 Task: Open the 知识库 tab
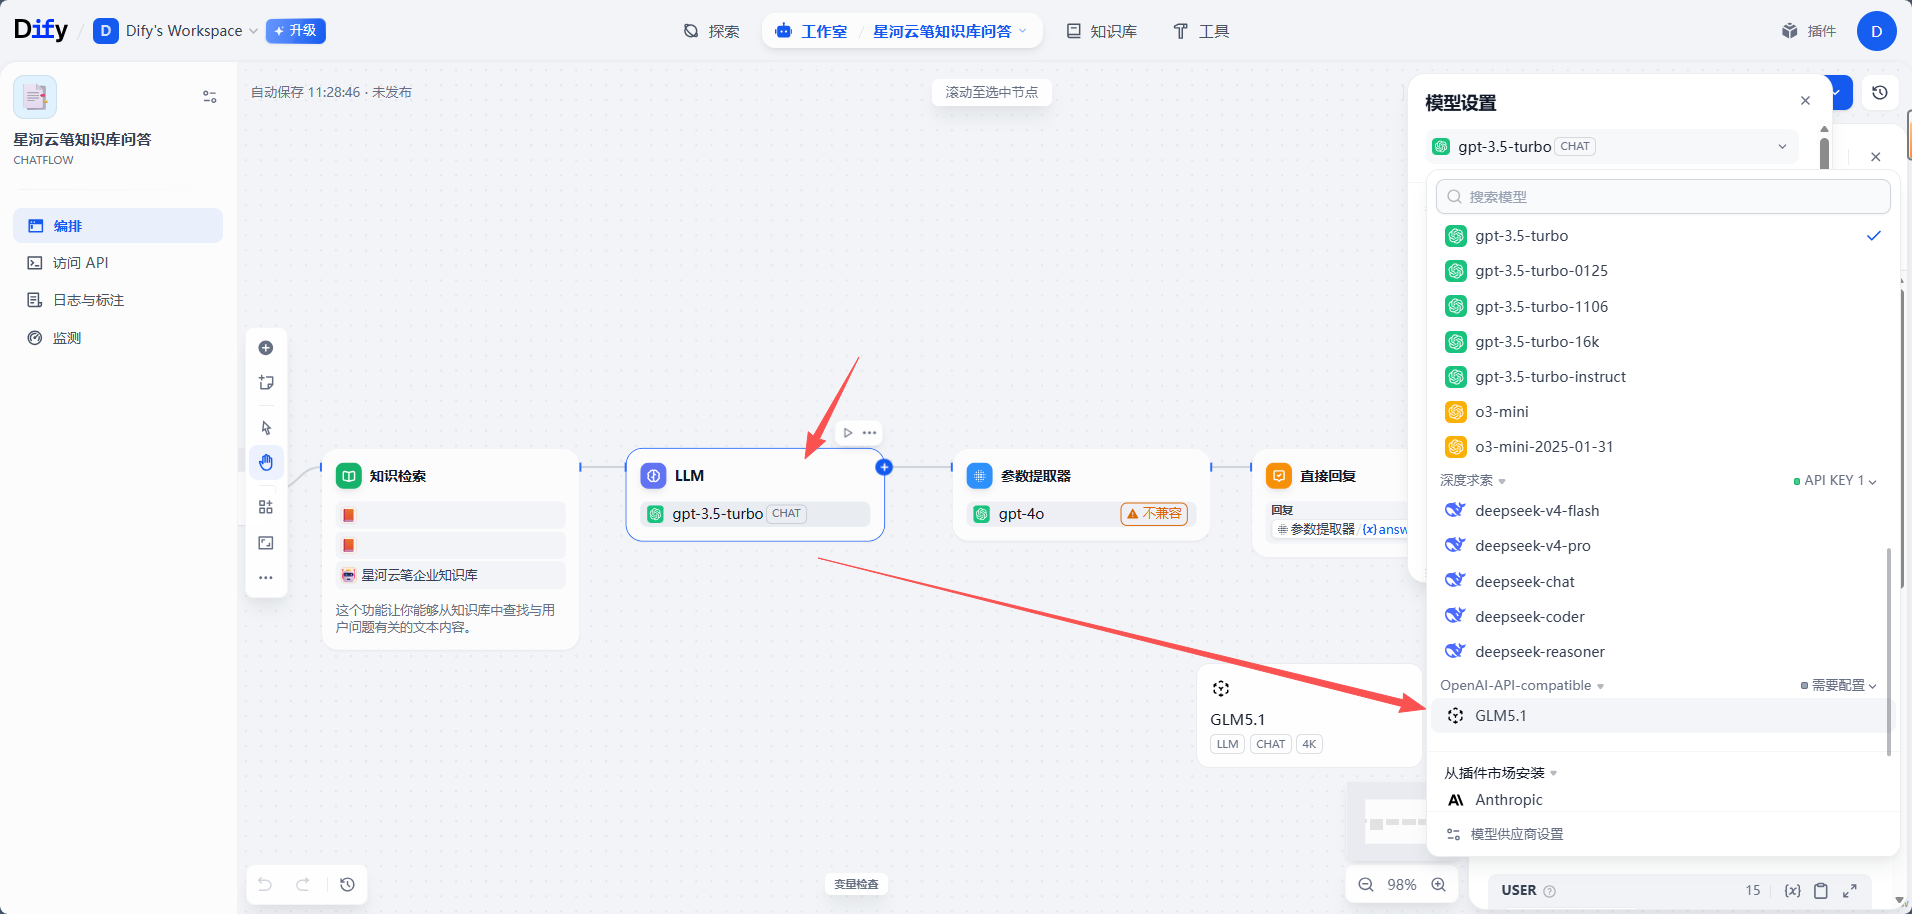pyautogui.click(x=1102, y=31)
